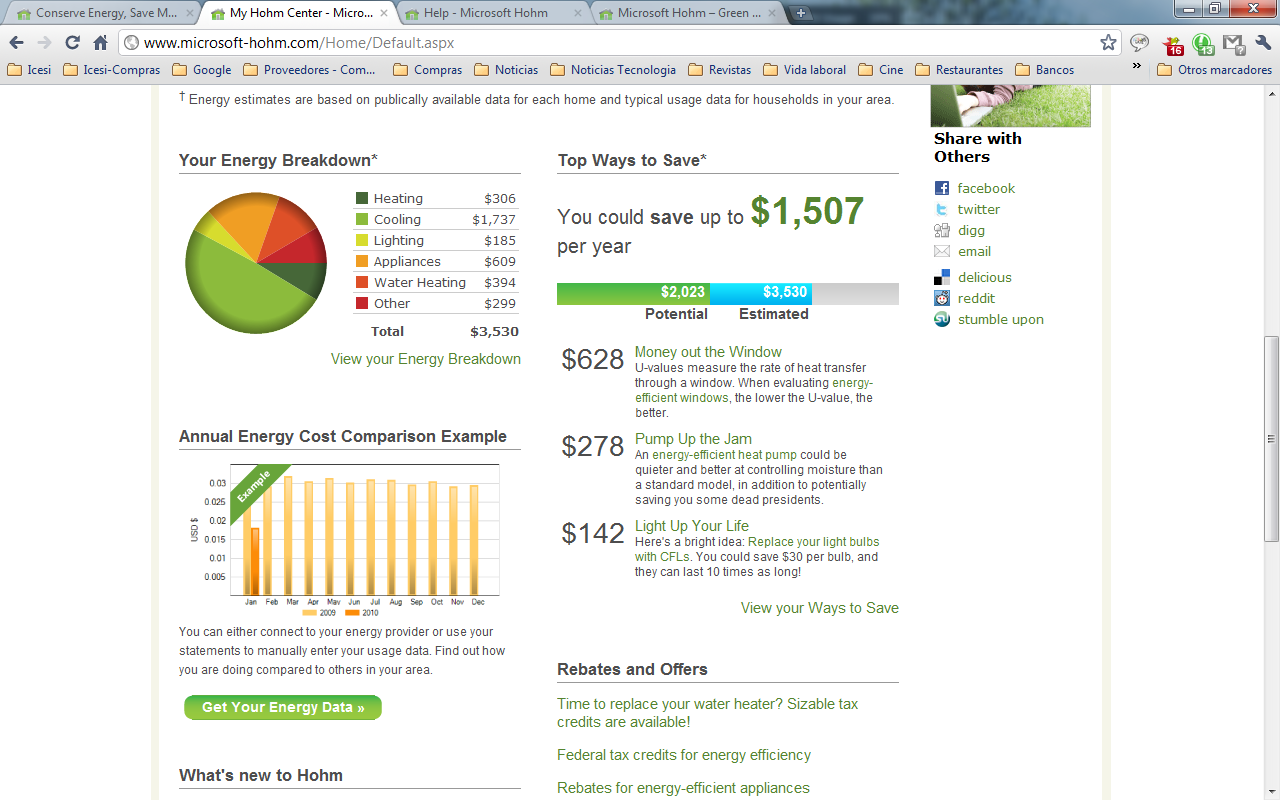Click the green Cooling legend swatch
The width and height of the screenshot is (1280, 800).
362,220
